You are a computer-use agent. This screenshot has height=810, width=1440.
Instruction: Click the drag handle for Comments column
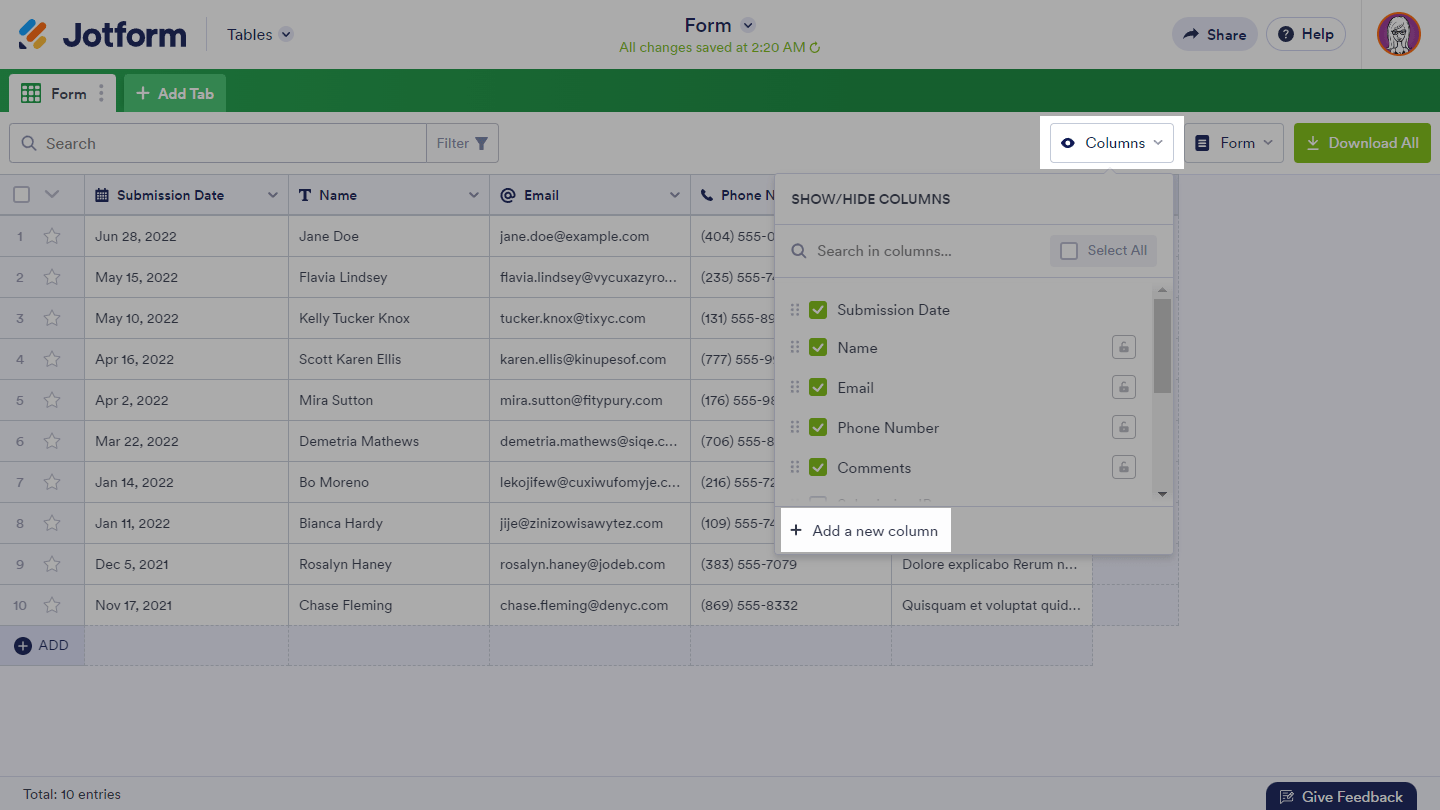[x=795, y=467]
